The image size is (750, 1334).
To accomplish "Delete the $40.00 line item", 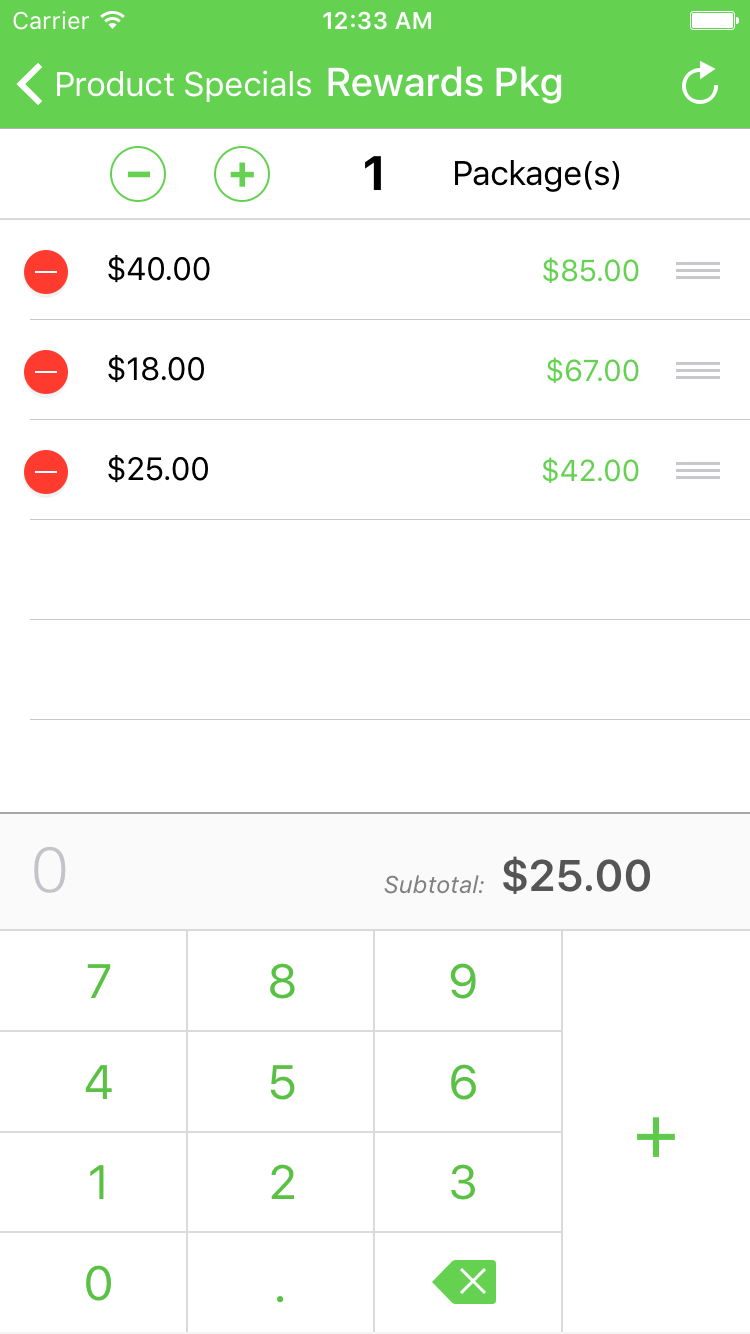I will (46, 271).
